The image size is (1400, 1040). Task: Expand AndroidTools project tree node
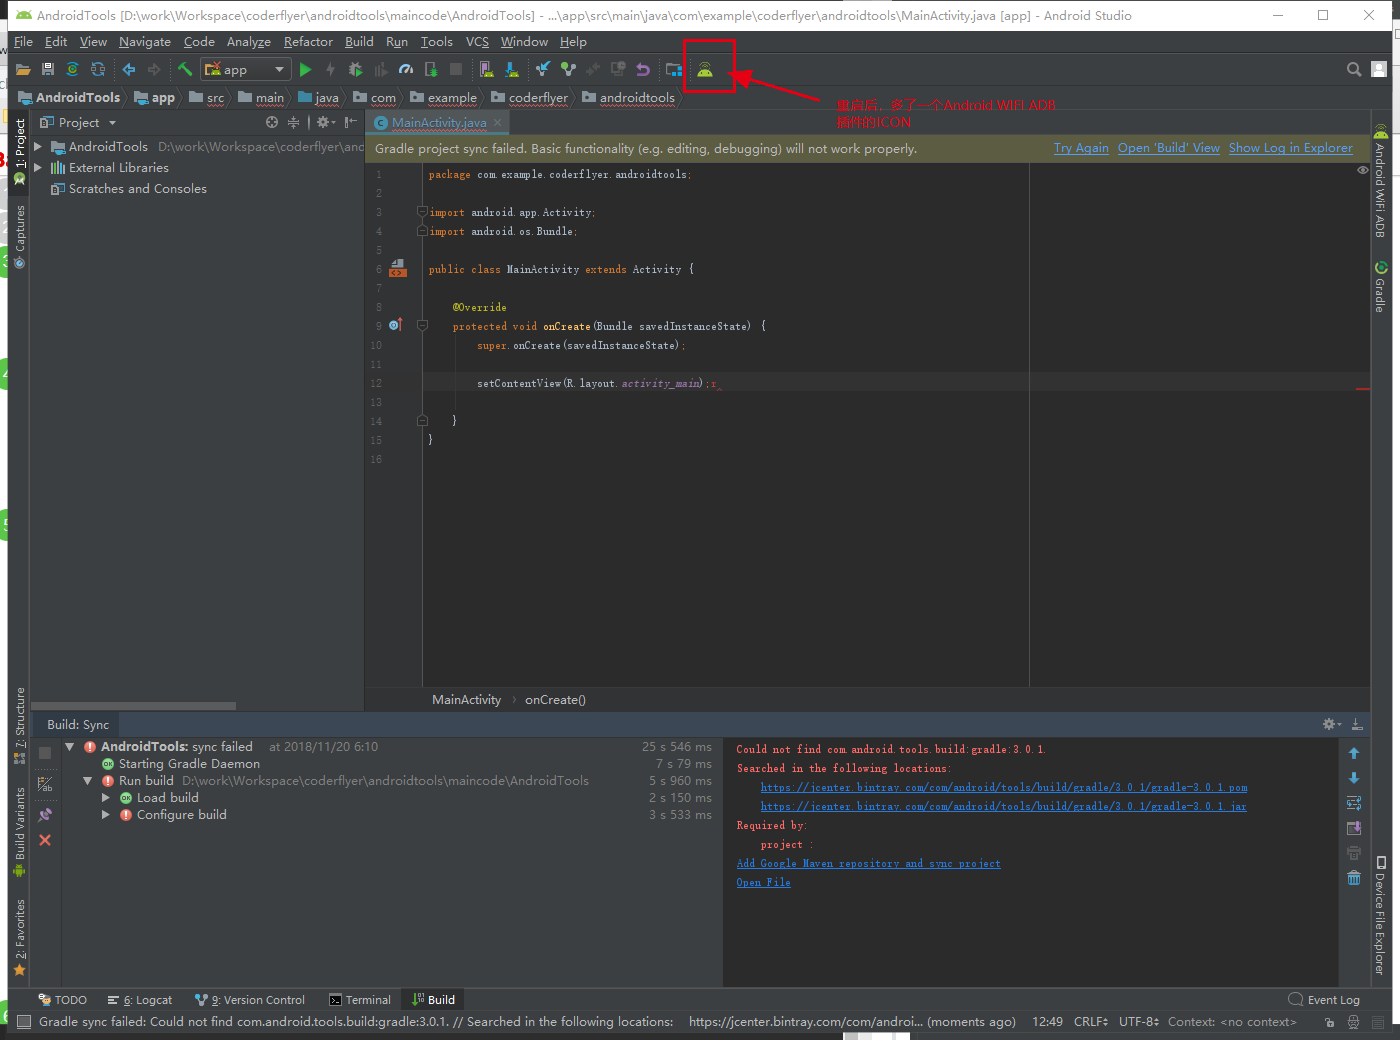click(x=38, y=147)
